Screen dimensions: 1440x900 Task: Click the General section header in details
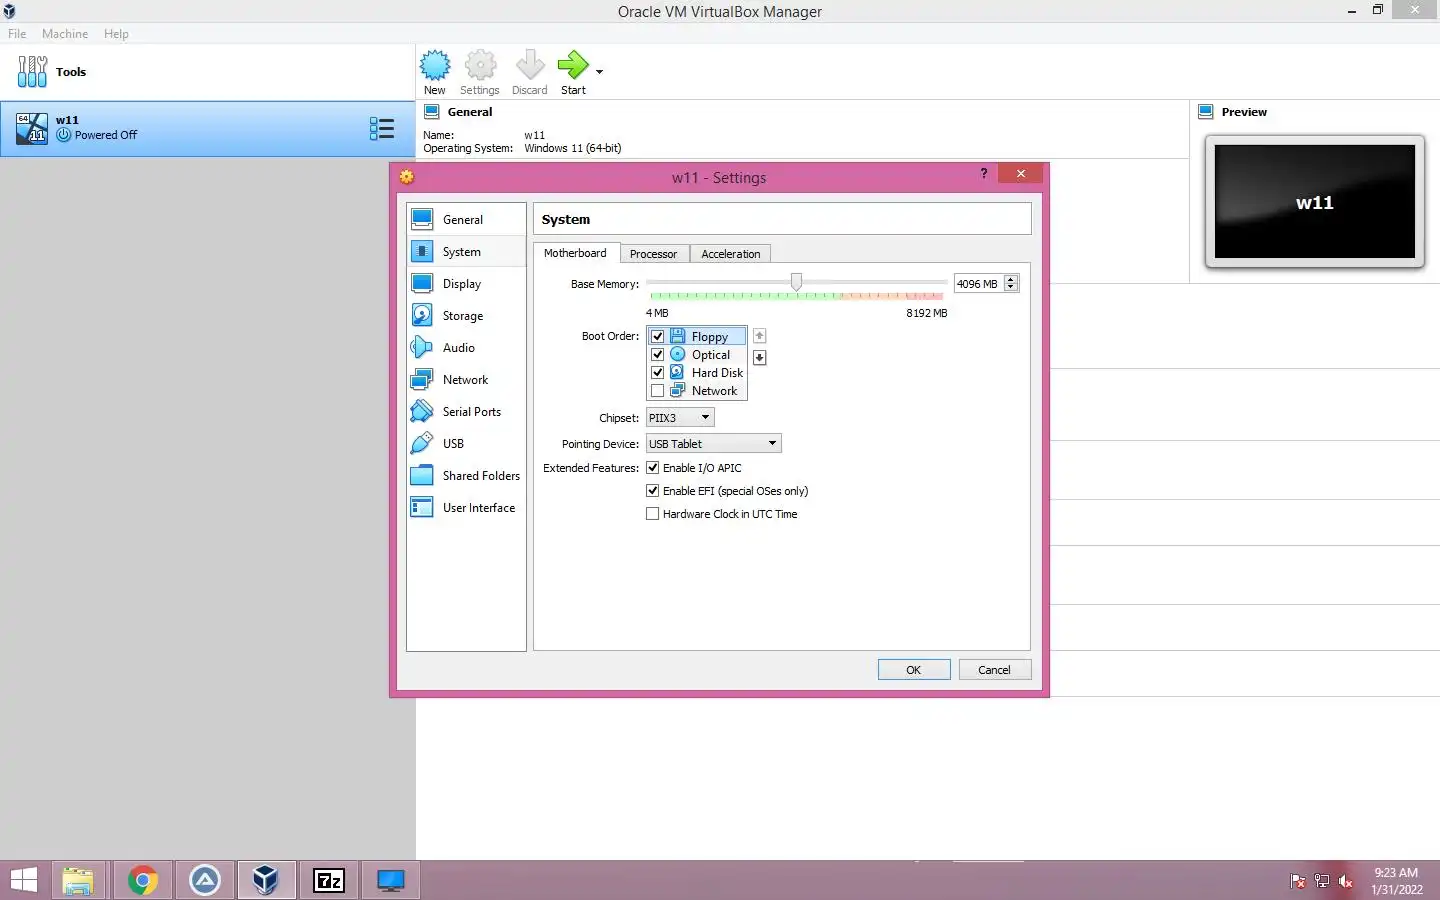point(470,112)
